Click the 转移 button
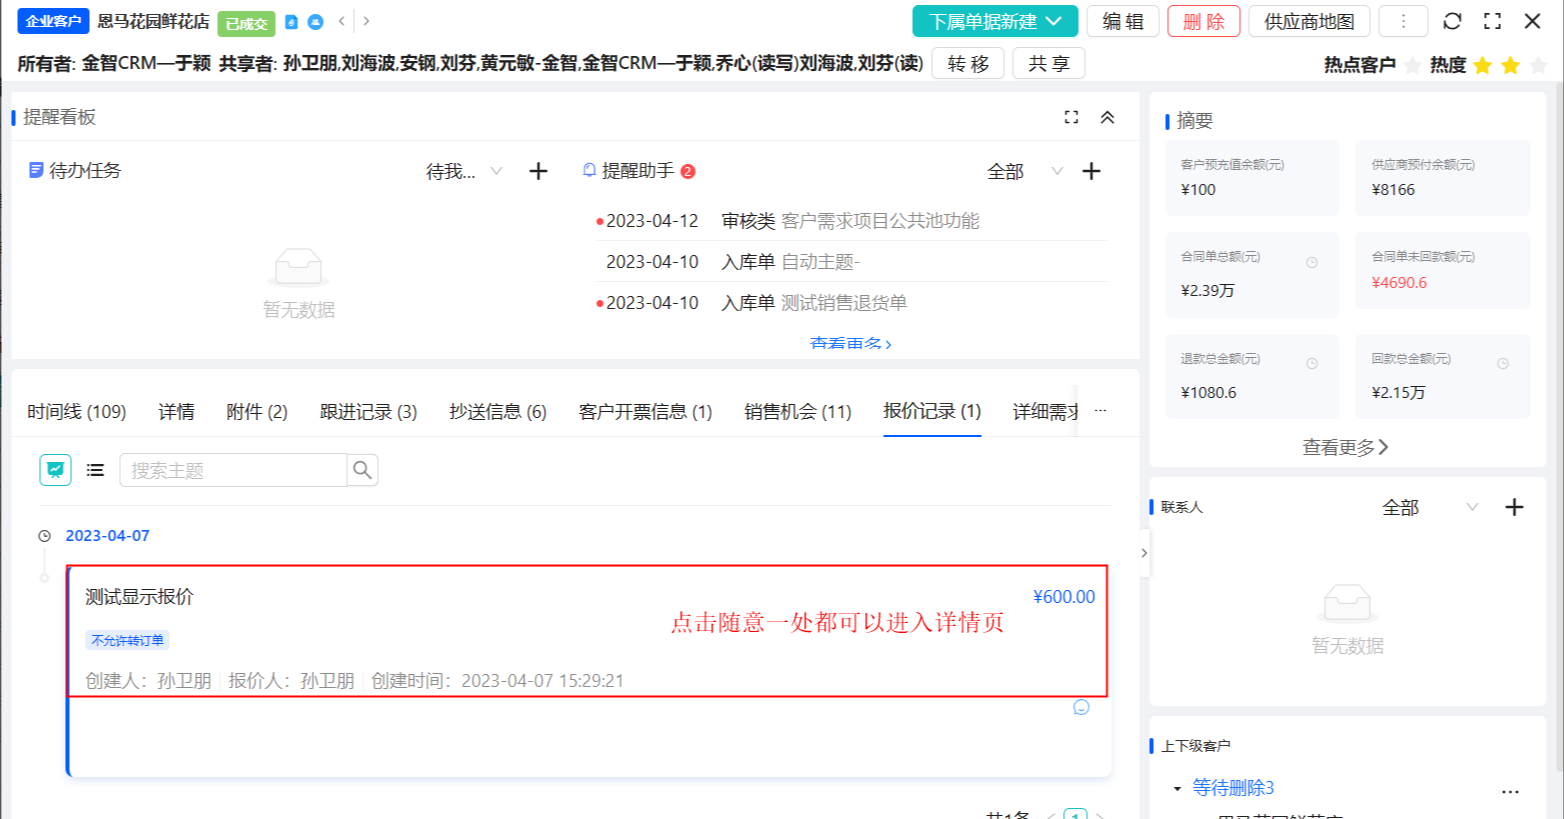 pyautogui.click(x=968, y=64)
